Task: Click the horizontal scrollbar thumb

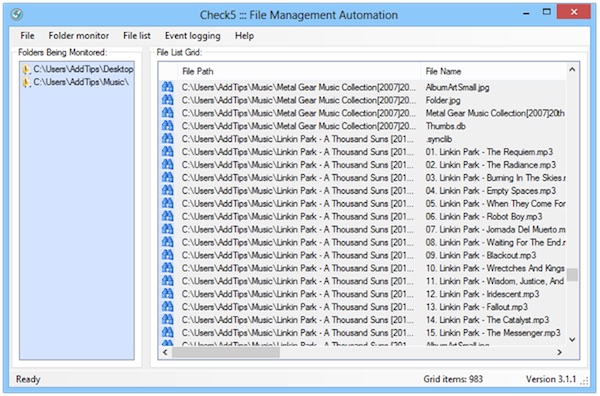Action: [226, 352]
